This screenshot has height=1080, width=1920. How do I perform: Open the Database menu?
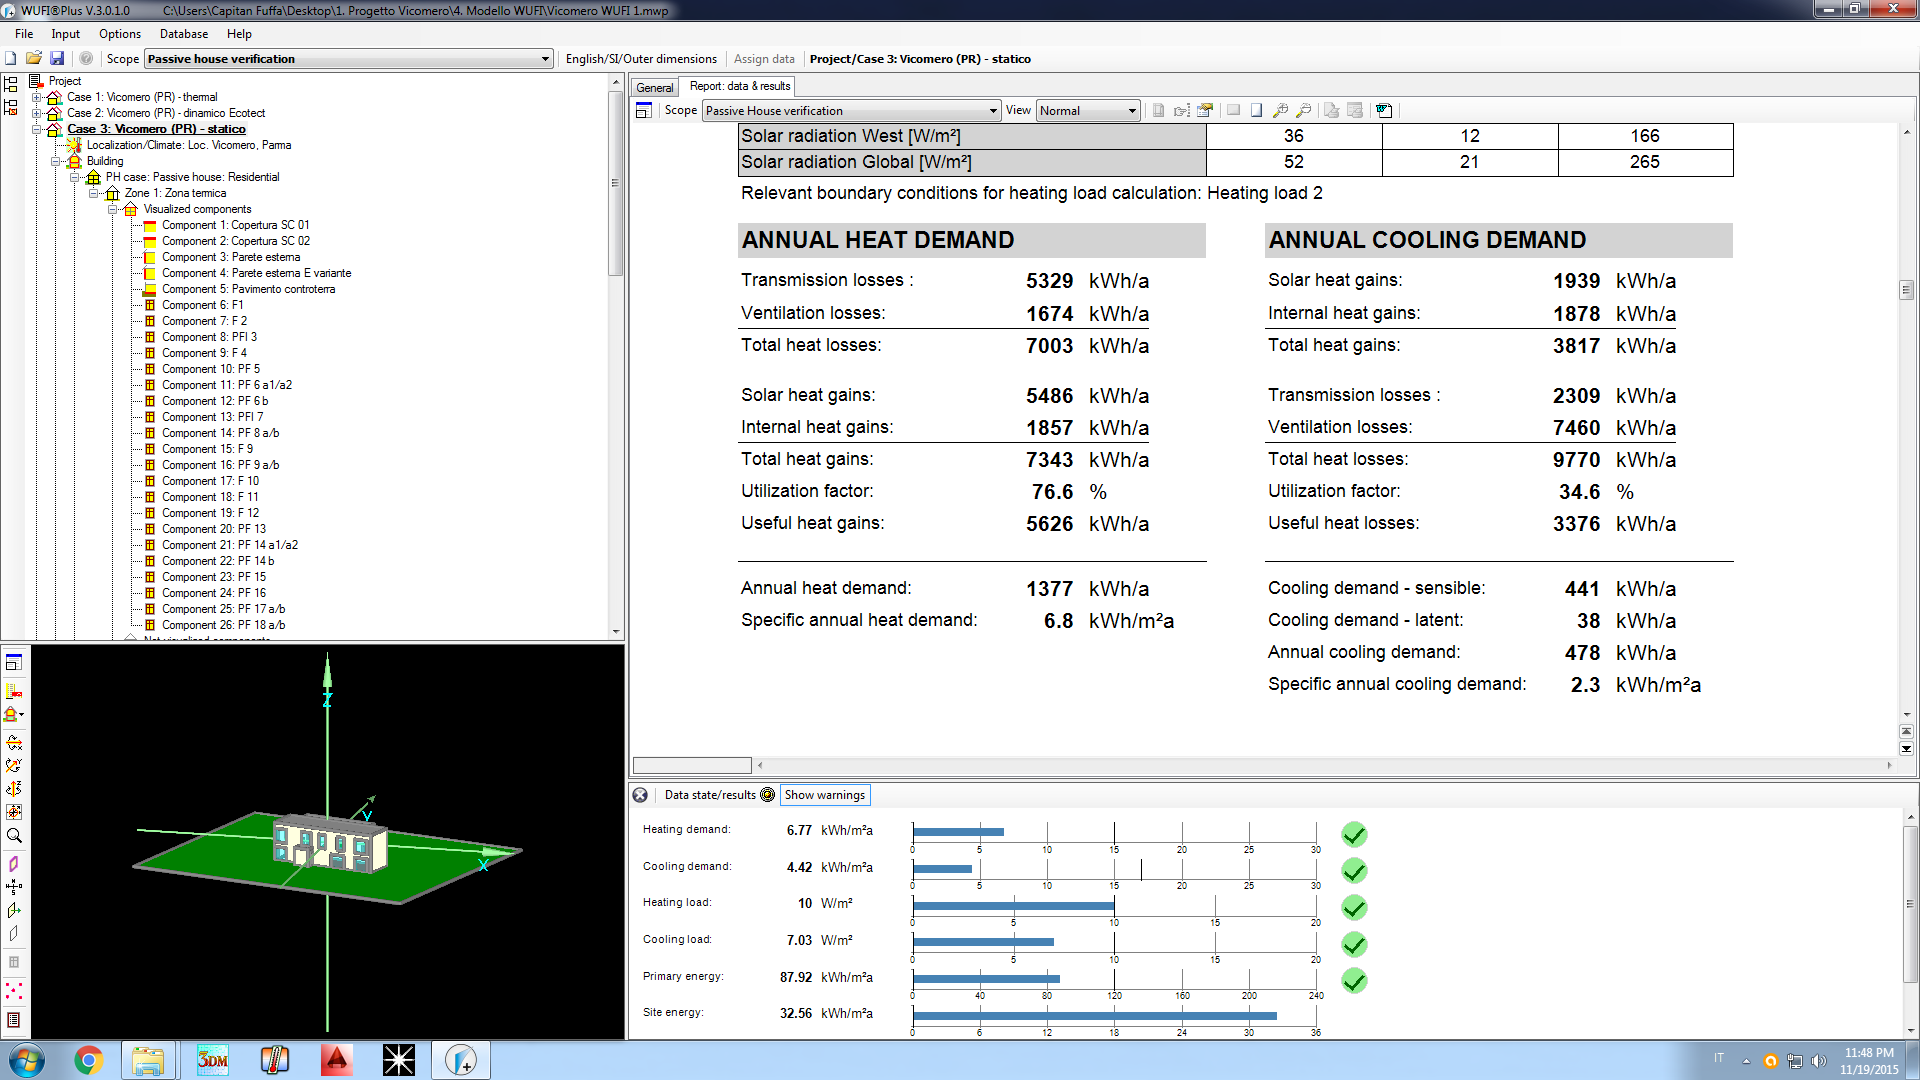tap(183, 34)
